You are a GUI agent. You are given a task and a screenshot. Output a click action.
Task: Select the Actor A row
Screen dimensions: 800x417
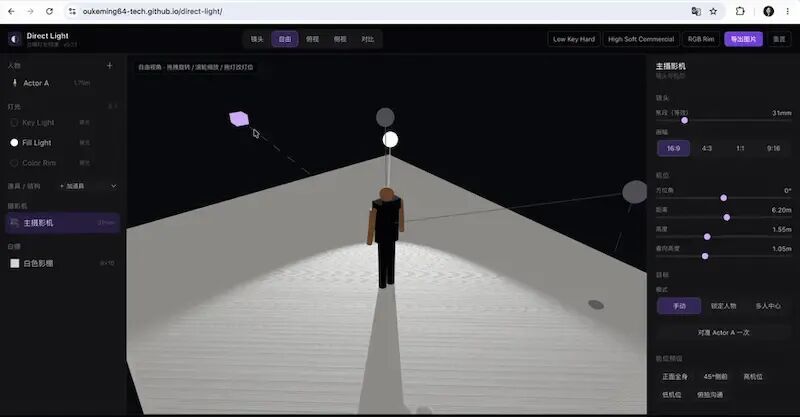tap(63, 83)
